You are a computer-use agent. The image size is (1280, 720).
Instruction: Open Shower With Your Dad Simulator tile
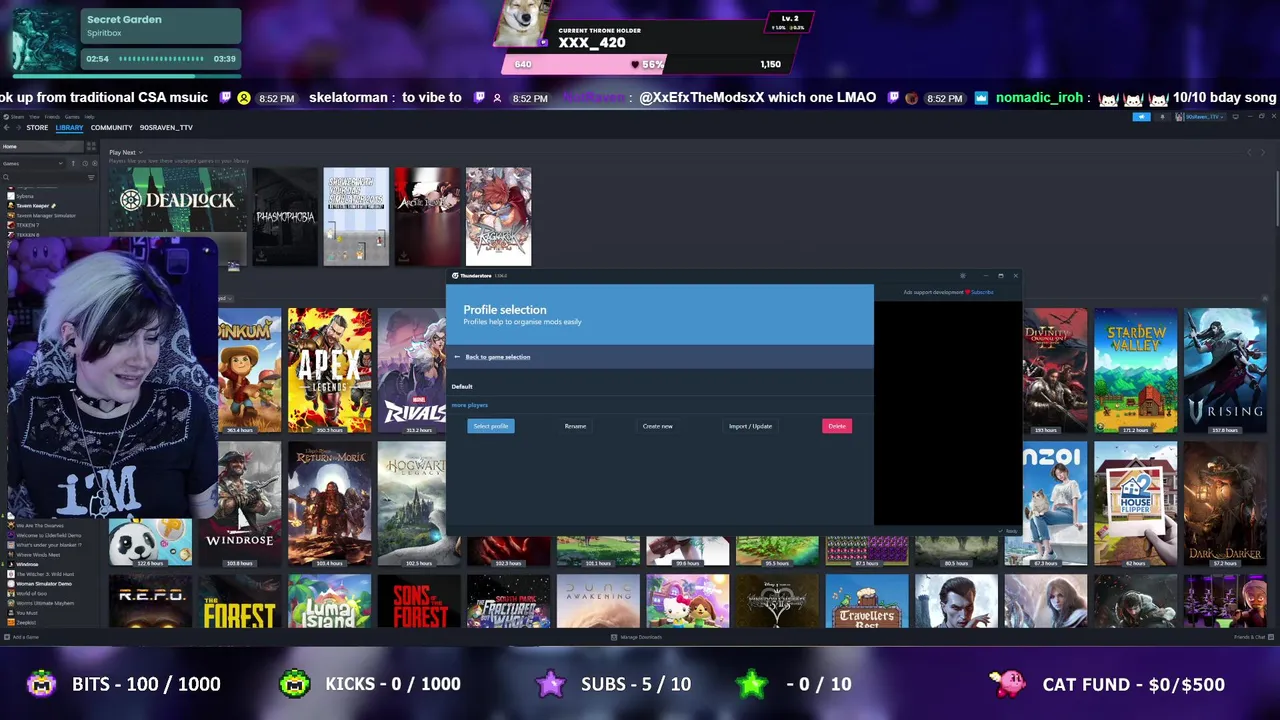(356, 217)
